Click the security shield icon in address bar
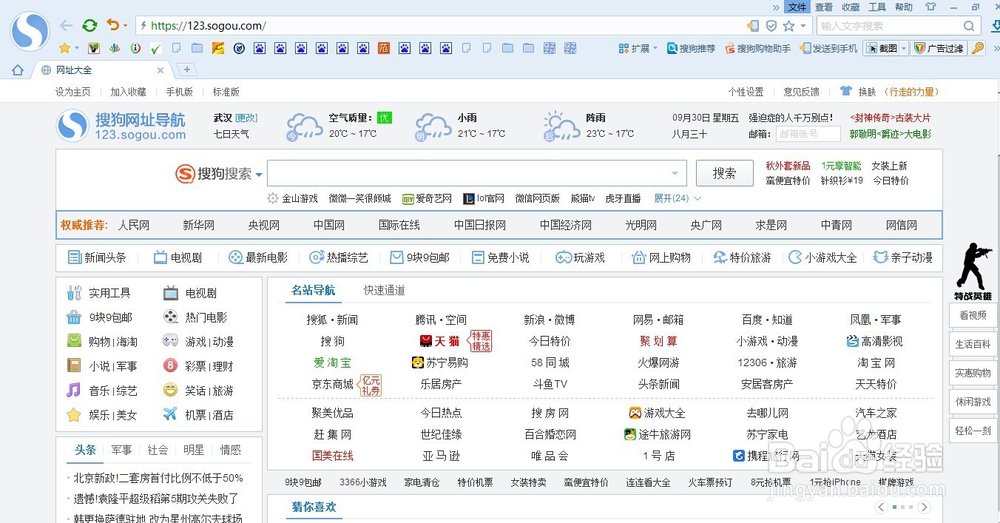 coord(771,26)
